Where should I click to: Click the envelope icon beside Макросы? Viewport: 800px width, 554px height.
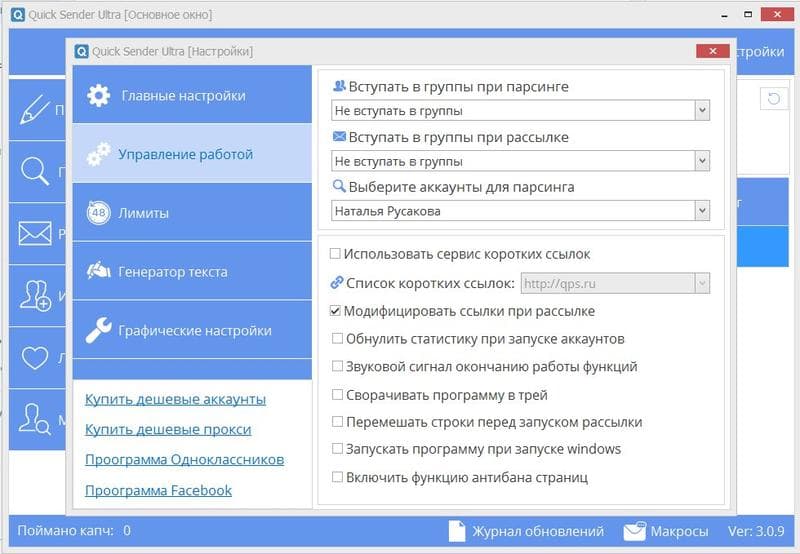pyautogui.click(x=635, y=531)
